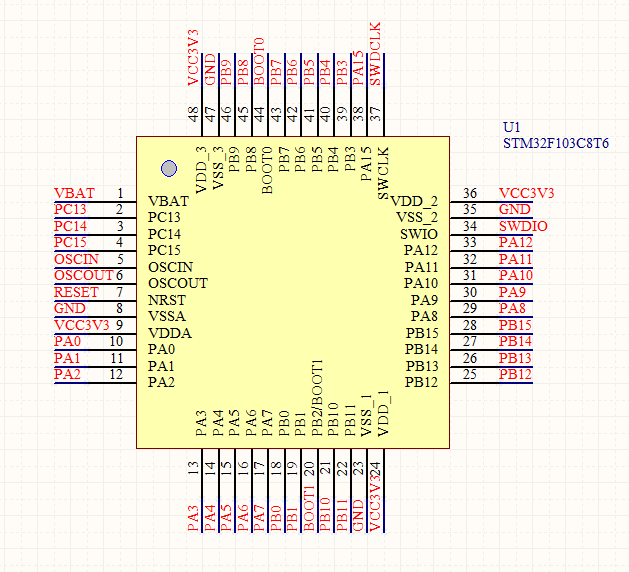Select the red PA9 net label at pin 30

click(512, 292)
